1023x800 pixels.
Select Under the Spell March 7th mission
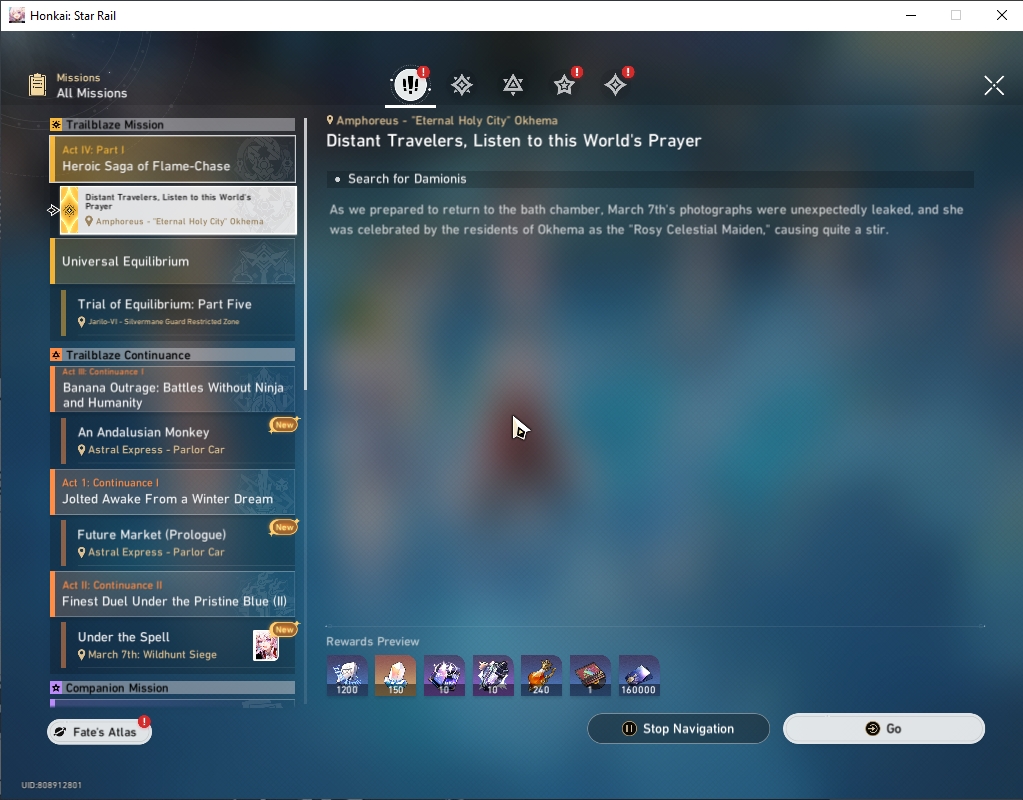[177, 645]
